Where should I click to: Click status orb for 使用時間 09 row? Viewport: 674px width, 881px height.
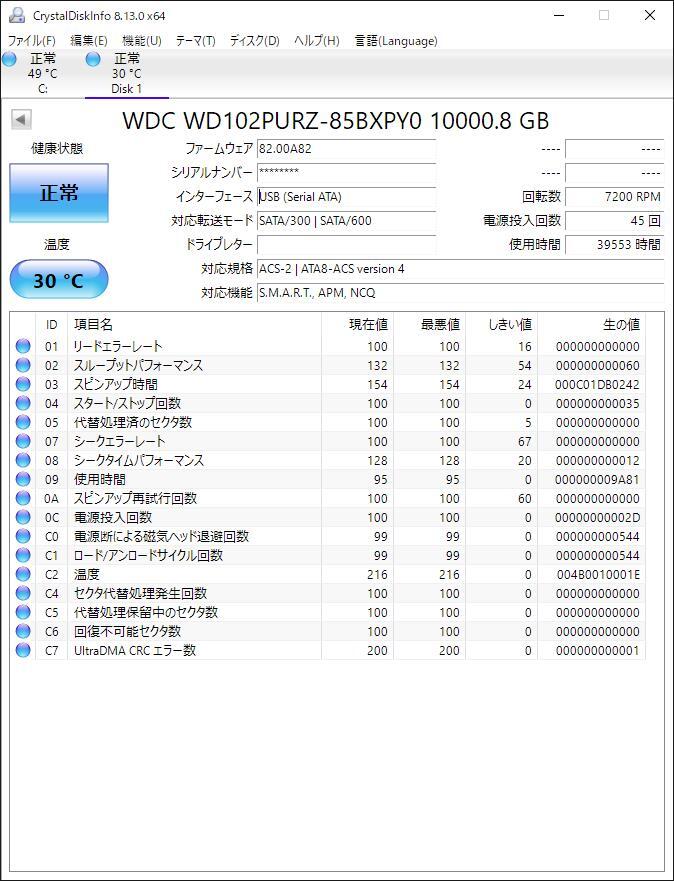coord(23,479)
